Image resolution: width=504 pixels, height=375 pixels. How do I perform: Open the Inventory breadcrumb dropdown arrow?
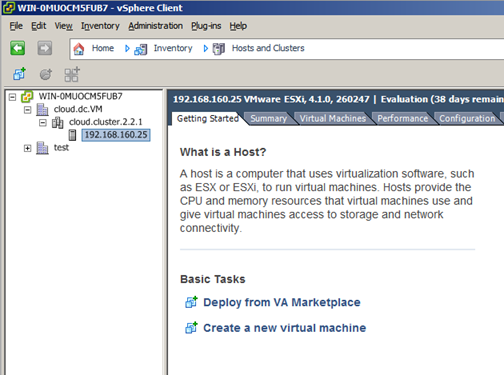click(x=206, y=49)
